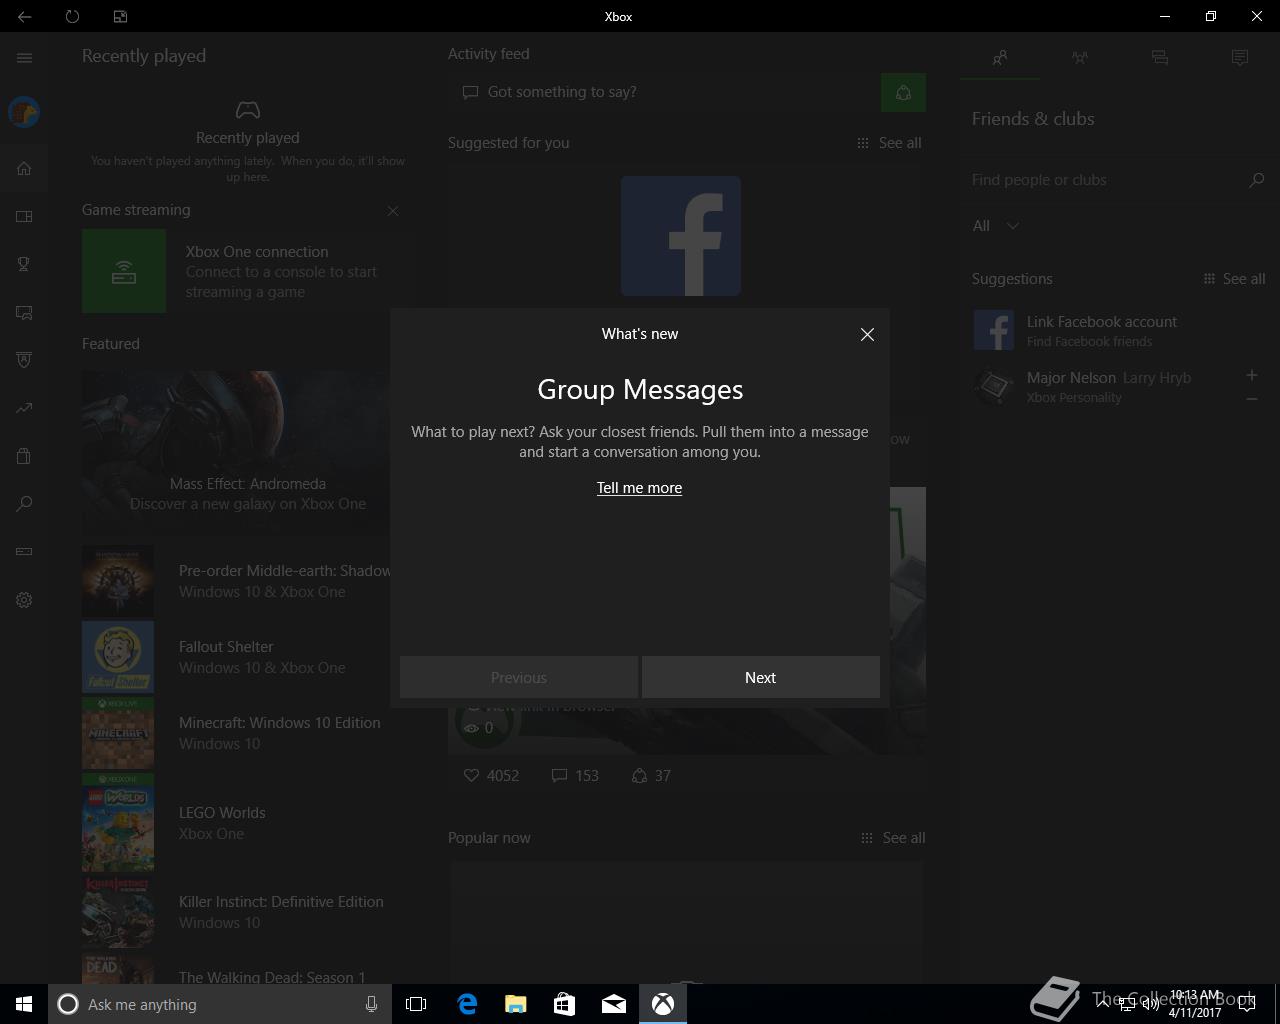Click the Facebook tile in suggestions
1280x1024 pixels.
point(681,236)
